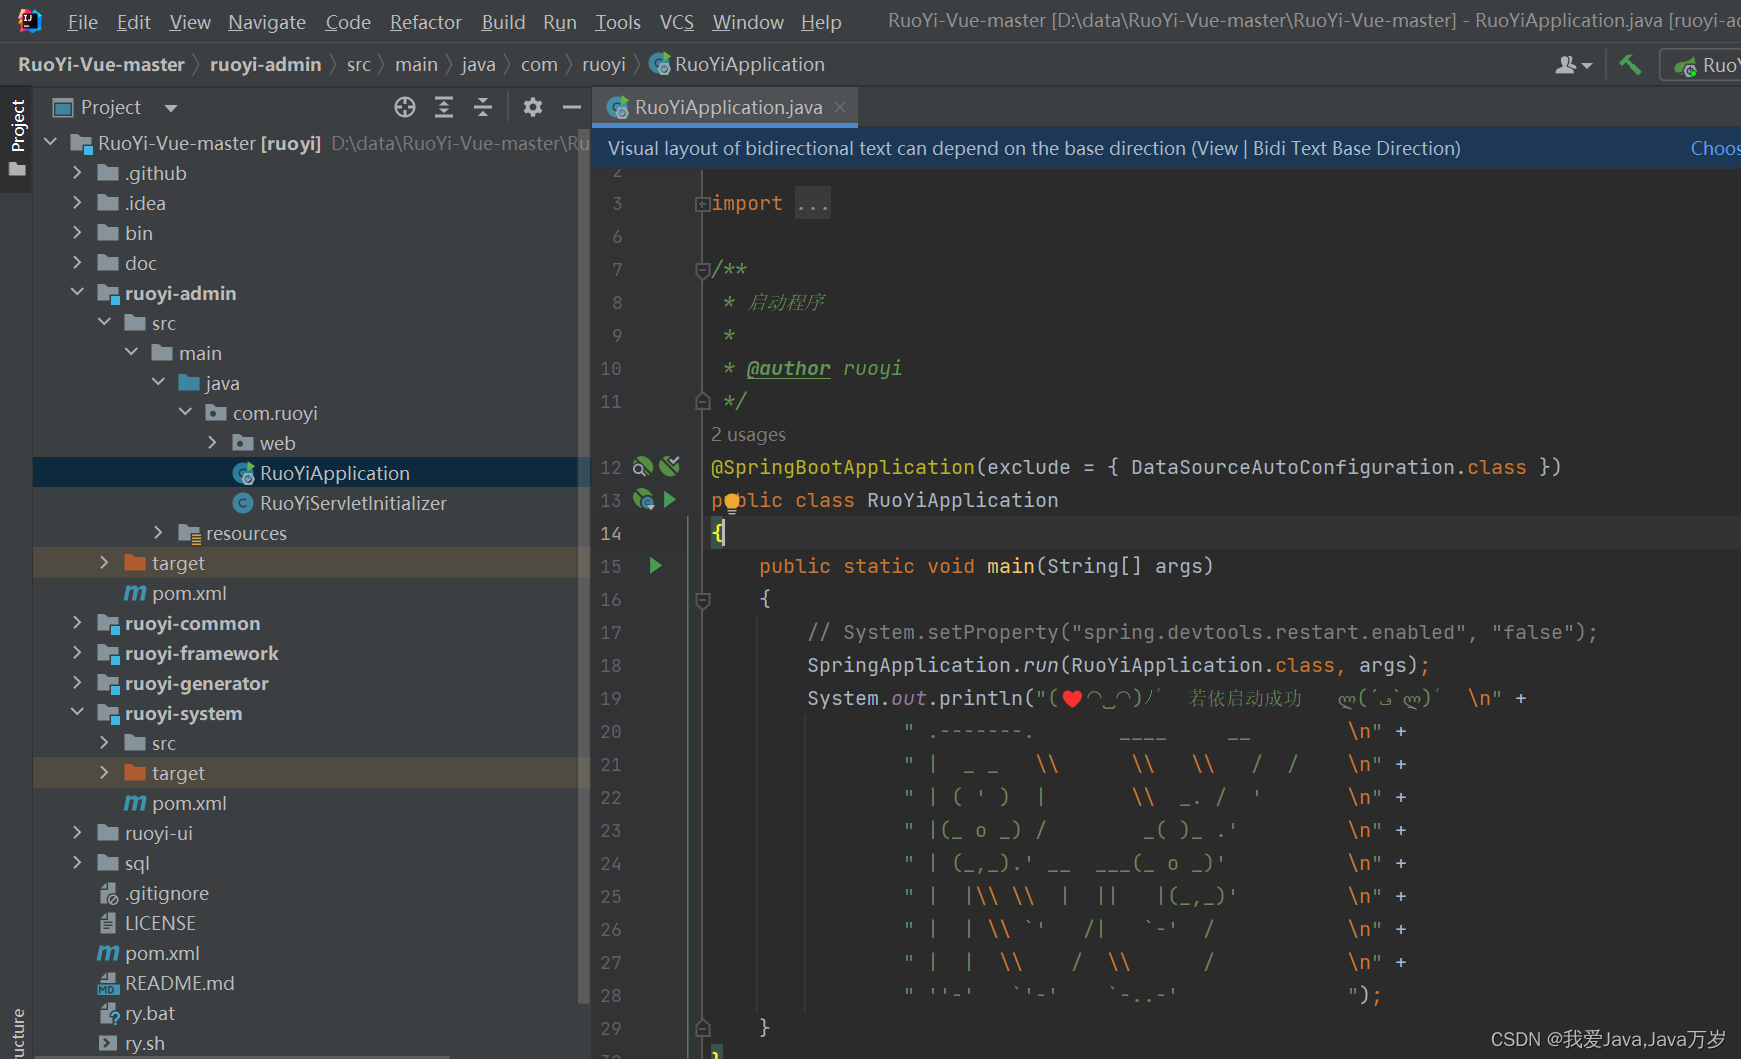Open the Refactor menu

click(x=425, y=22)
